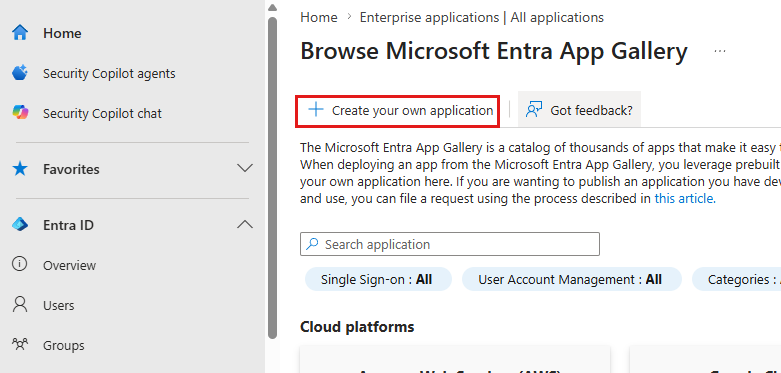Click into the Search application field

[x=450, y=244]
